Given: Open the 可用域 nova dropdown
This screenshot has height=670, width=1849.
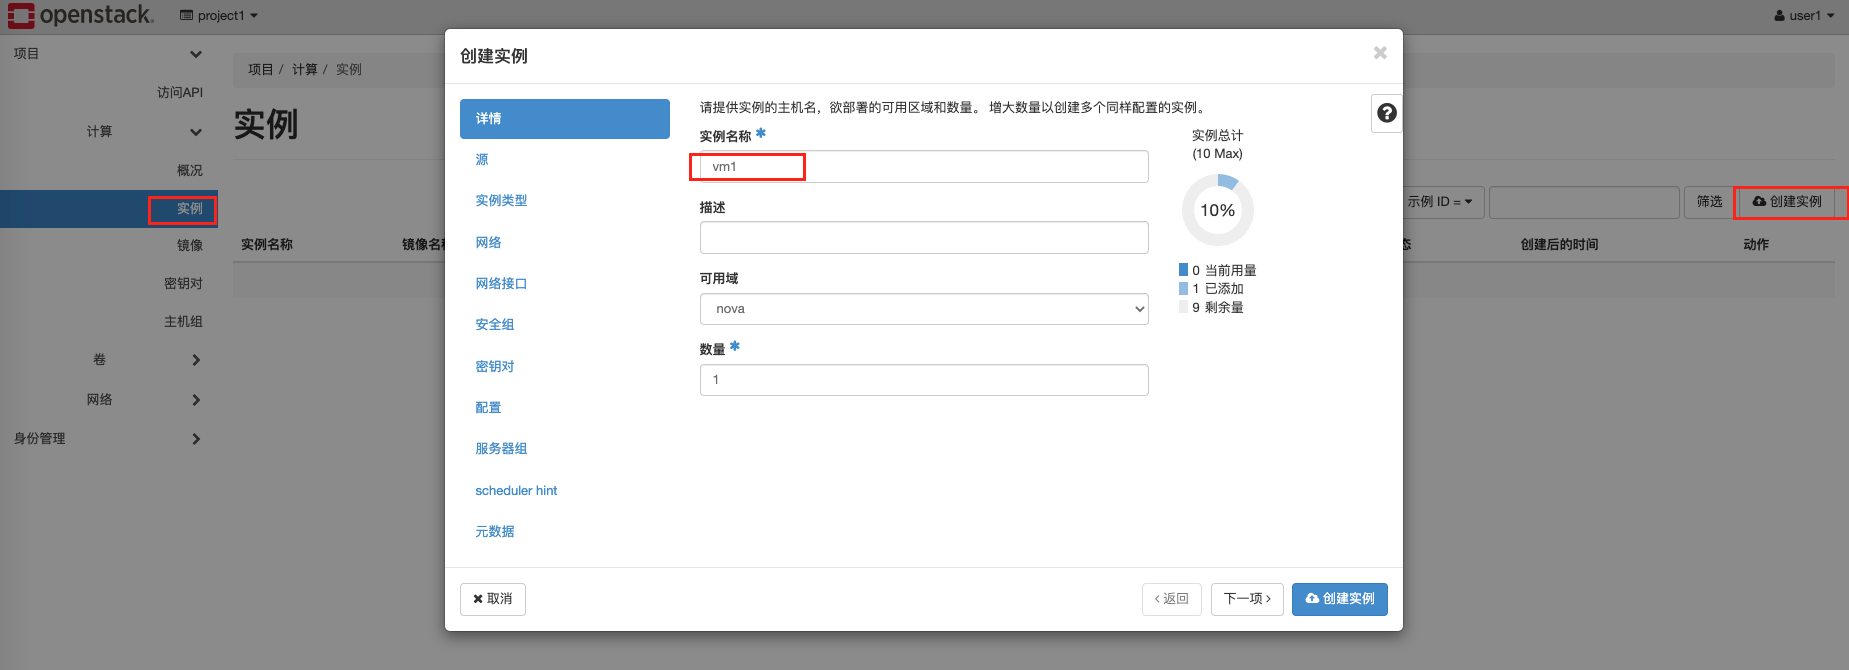Looking at the screenshot, I should tap(924, 309).
